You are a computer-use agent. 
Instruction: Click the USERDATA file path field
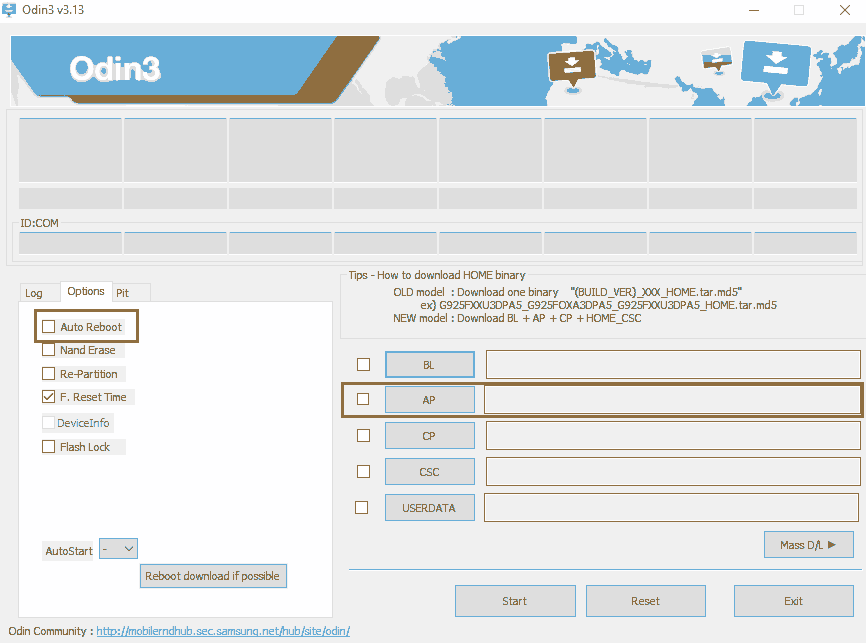click(672, 507)
